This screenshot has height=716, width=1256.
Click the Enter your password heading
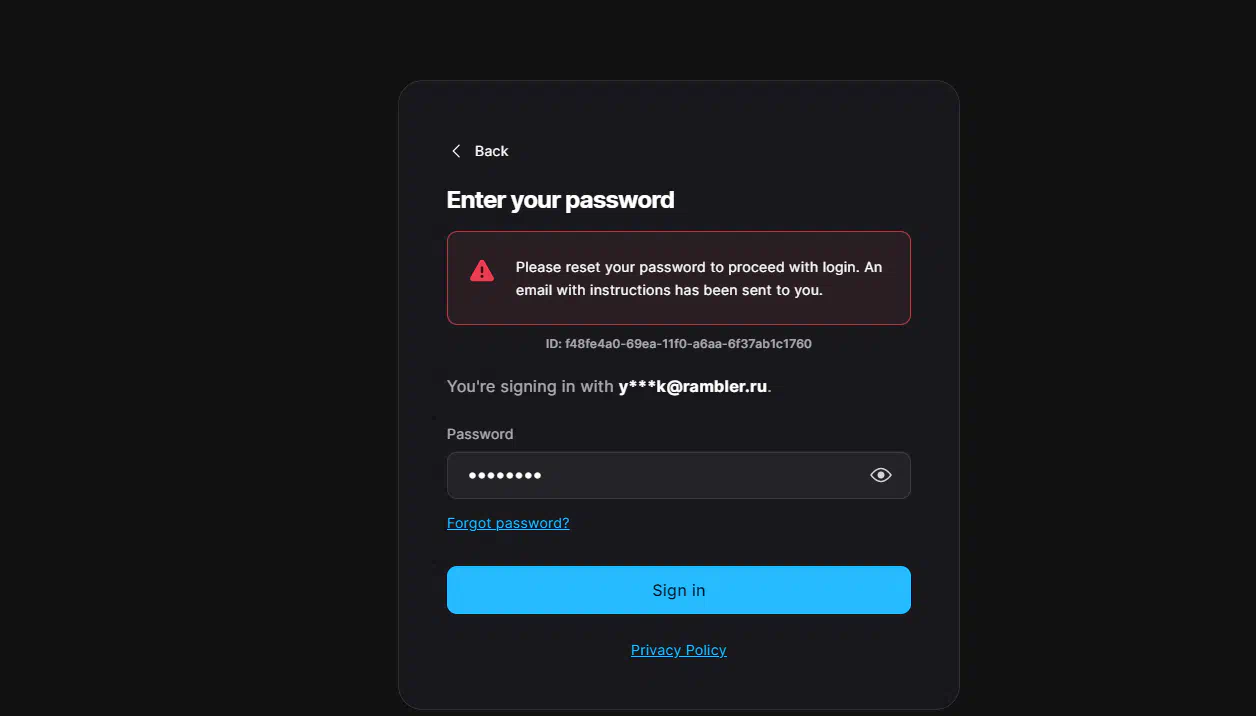pyautogui.click(x=560, y=200)
